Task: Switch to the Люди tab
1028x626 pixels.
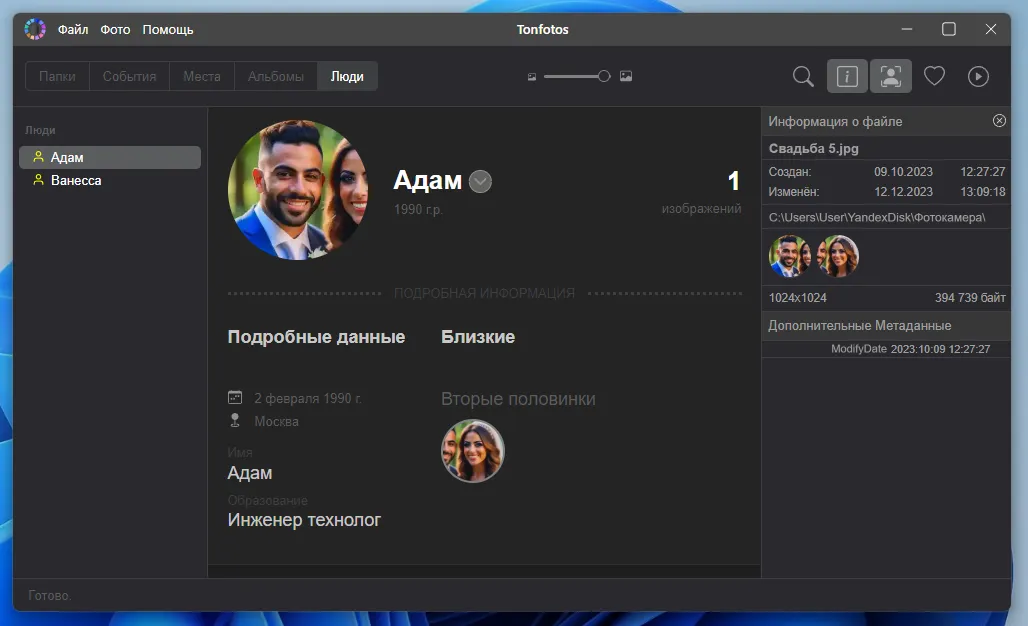Action: tap(347, 75)
